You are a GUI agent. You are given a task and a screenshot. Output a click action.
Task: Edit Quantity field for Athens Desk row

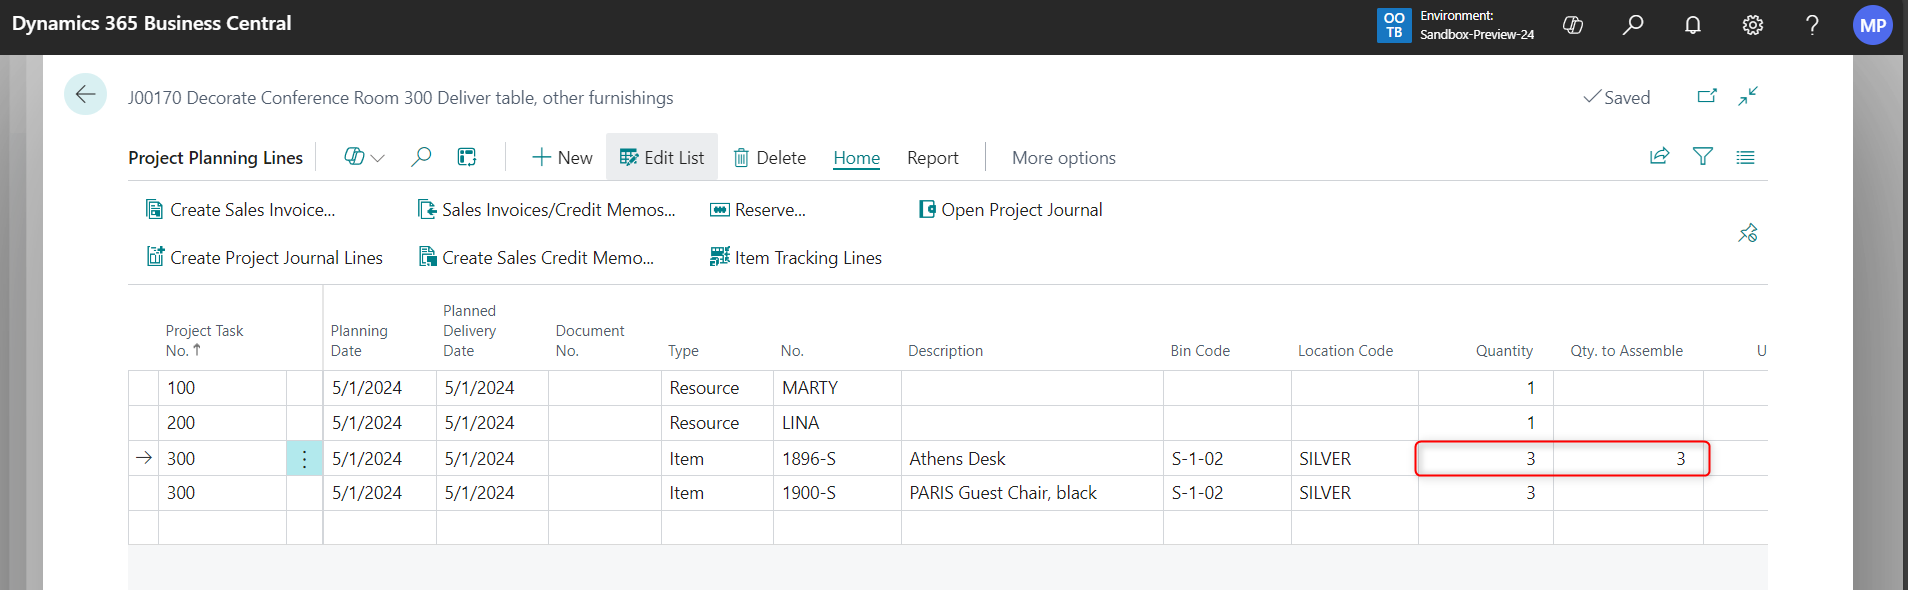click(1486, 459)
